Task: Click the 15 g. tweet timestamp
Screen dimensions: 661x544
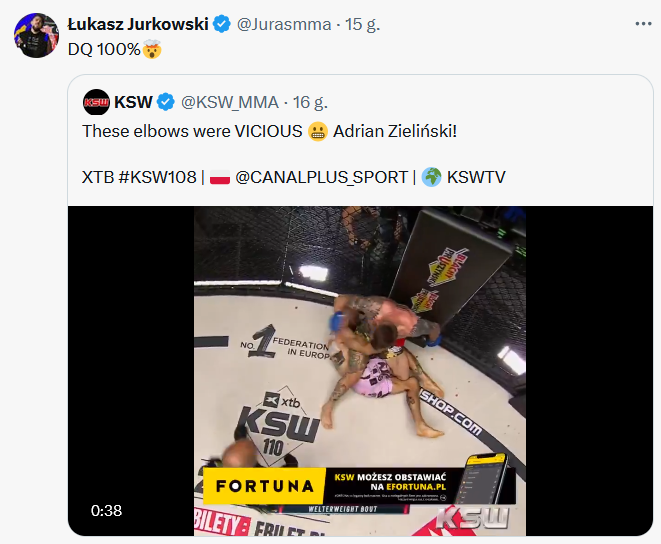Action: click(x=363, y=24)
